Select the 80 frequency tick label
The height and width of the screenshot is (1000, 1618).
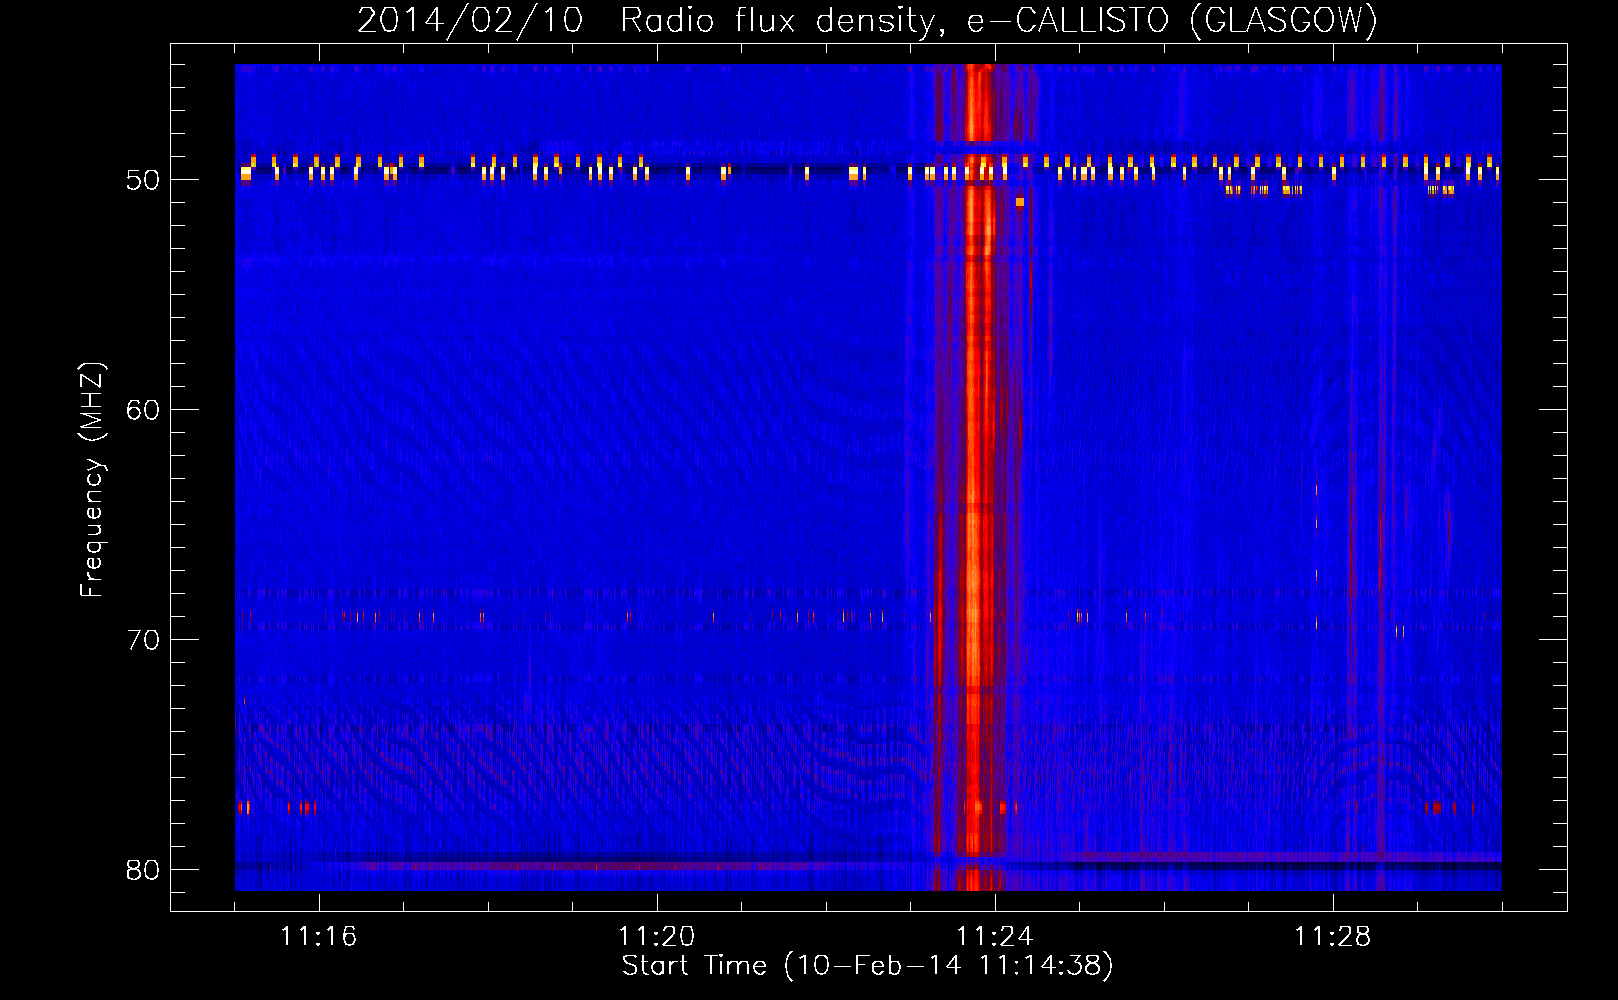(x=143, y=870)
